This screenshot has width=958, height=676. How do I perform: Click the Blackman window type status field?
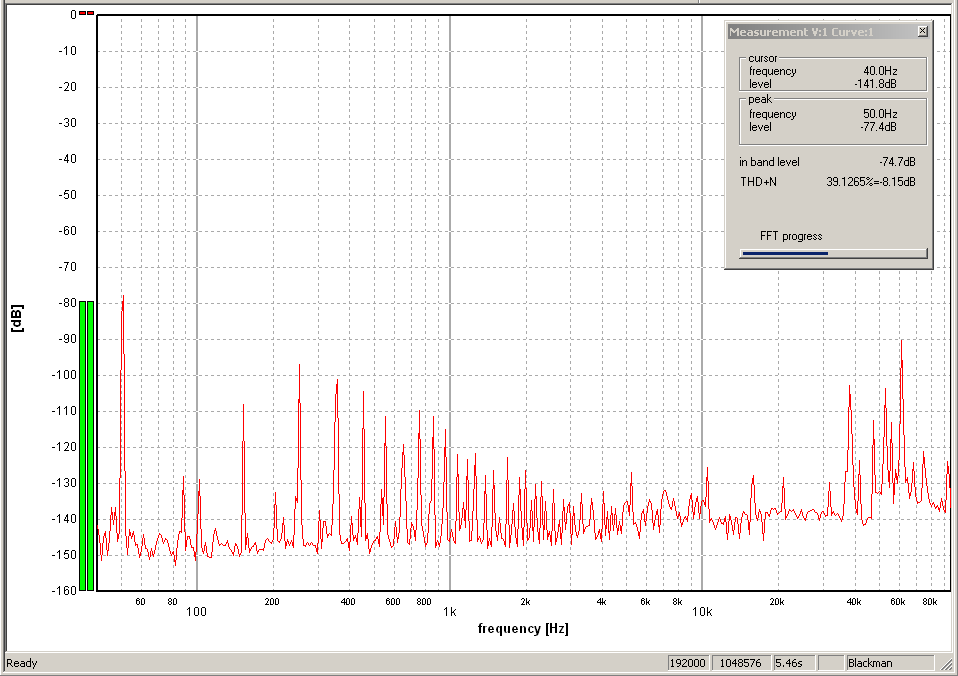pyautogui.click(x=888, y=663)
